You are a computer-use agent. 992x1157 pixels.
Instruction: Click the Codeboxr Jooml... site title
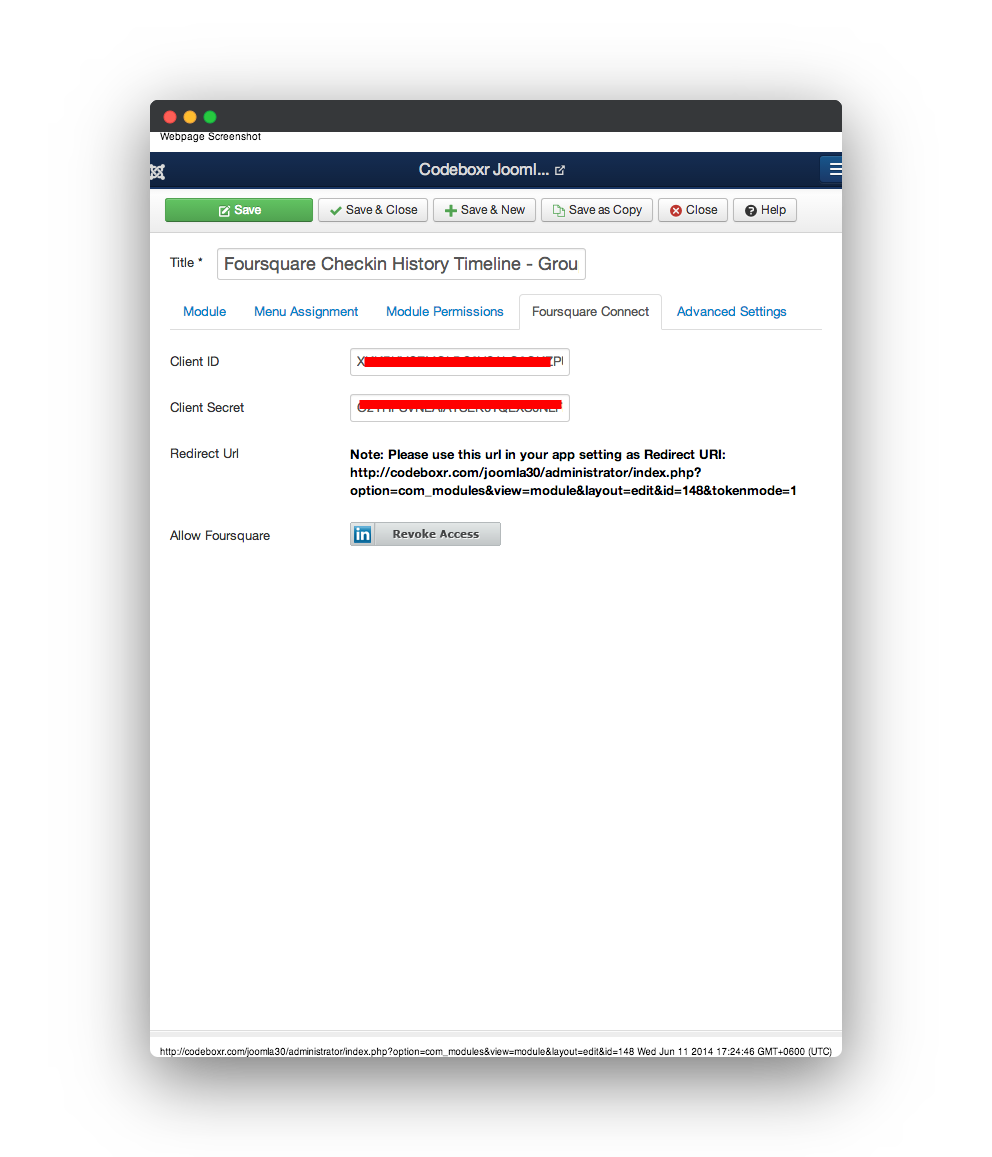coord(483,170)
